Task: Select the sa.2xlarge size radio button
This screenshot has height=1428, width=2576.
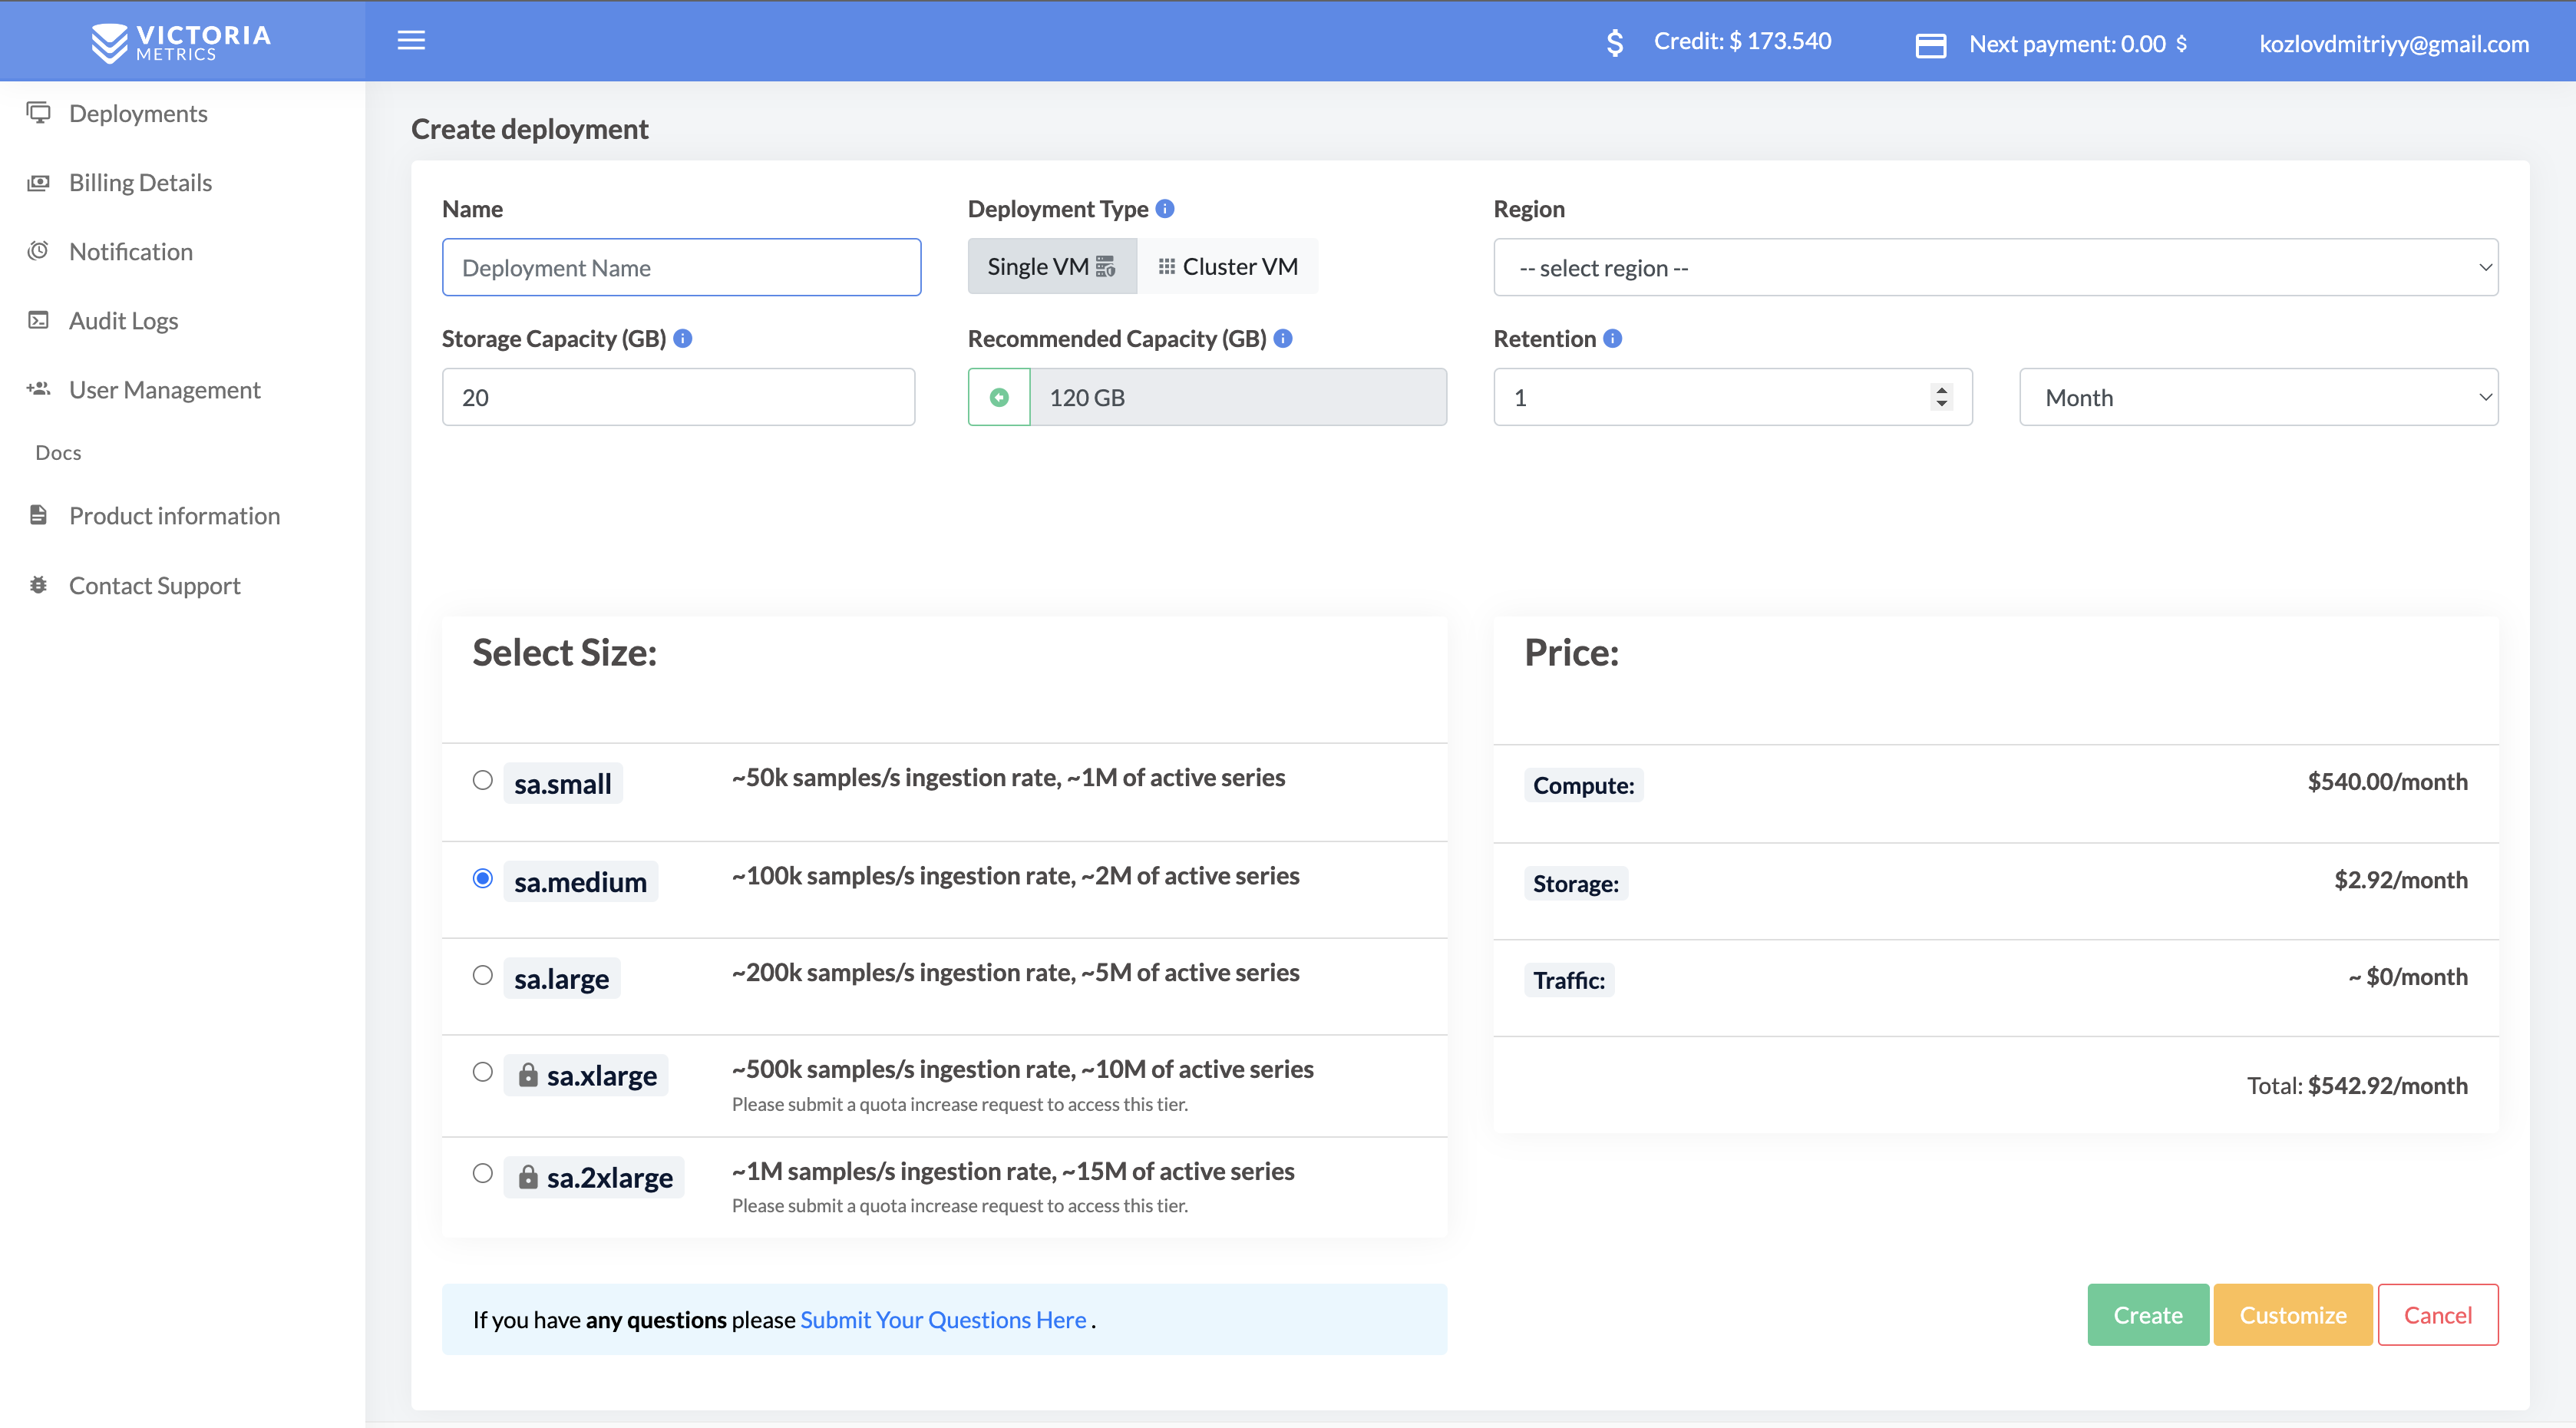Action: (482, 1173)
